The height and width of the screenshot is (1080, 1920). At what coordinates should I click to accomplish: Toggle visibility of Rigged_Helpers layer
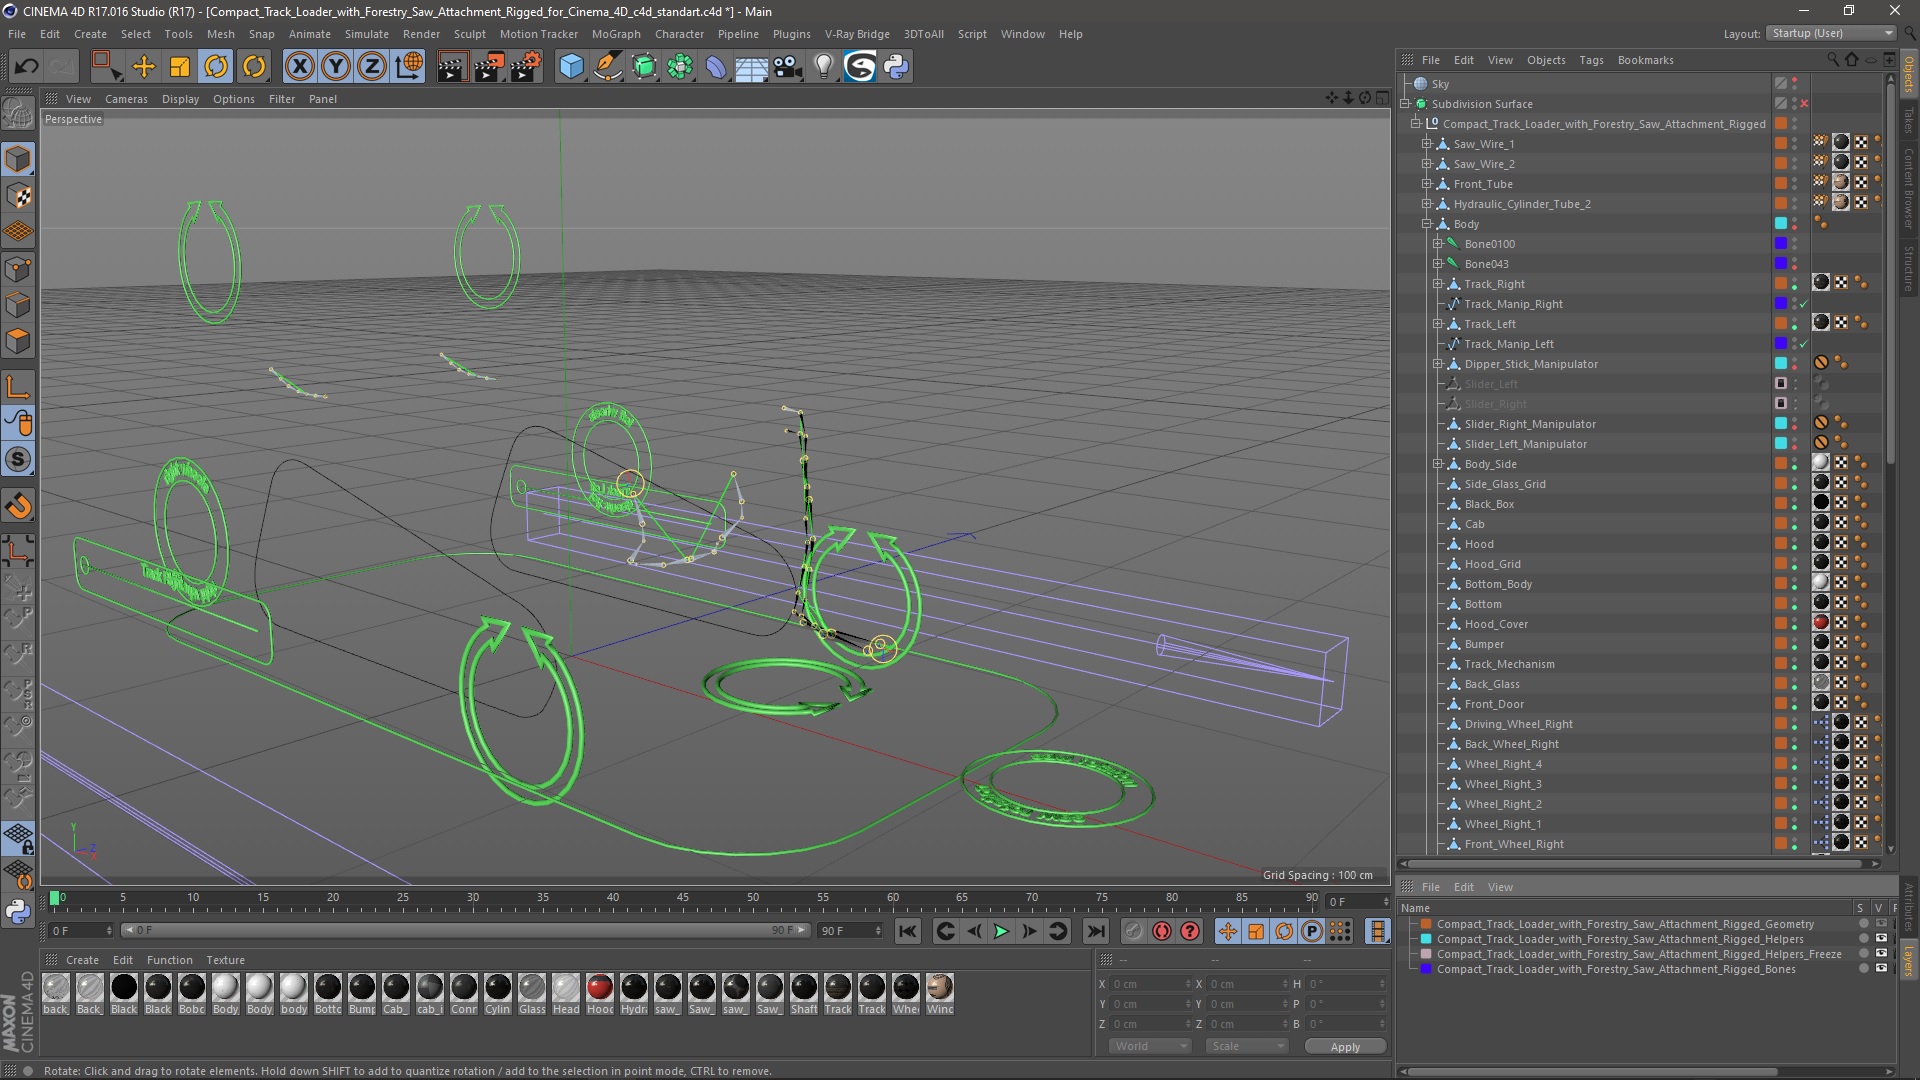(1881, 939)
